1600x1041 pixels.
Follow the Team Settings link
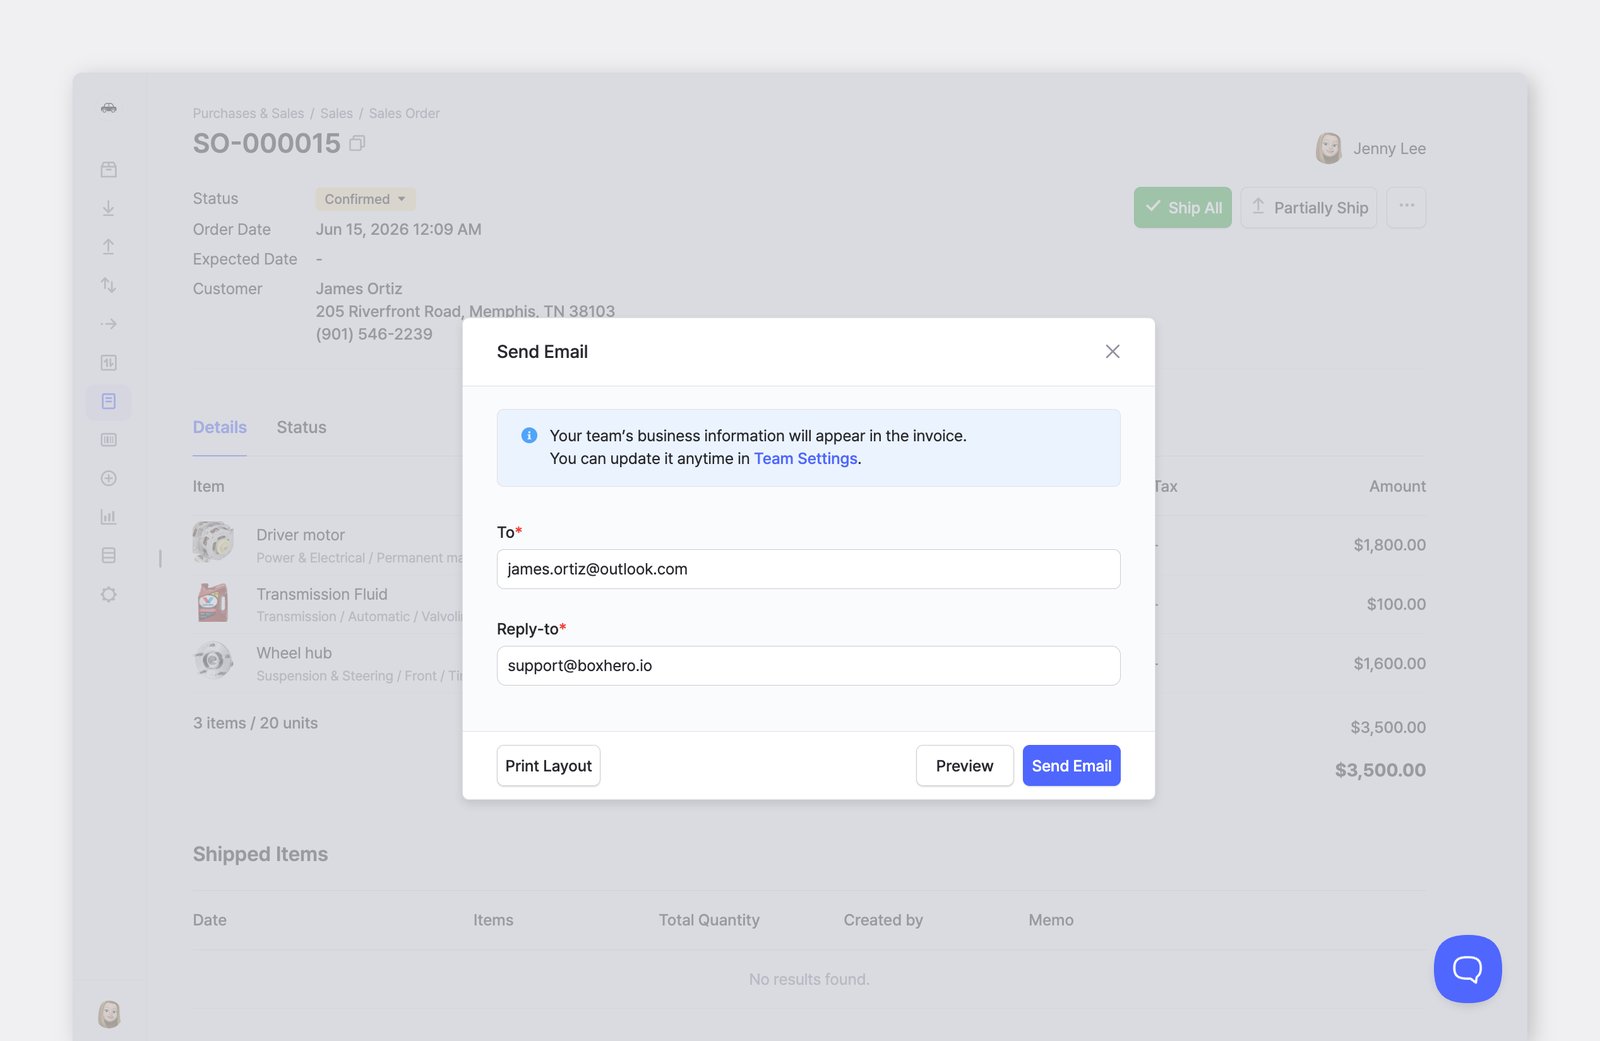(x=805, y=459)
